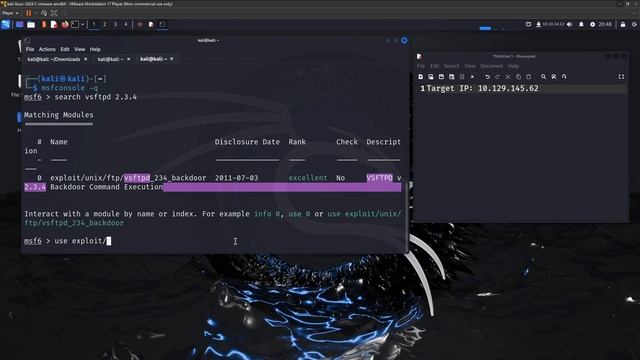Click Paste icon in Mousepad toolbar

pos(529,77)
